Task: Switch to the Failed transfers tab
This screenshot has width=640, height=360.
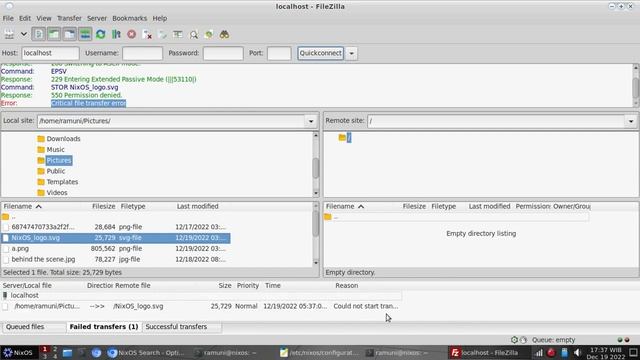Action: coord(104,327)
